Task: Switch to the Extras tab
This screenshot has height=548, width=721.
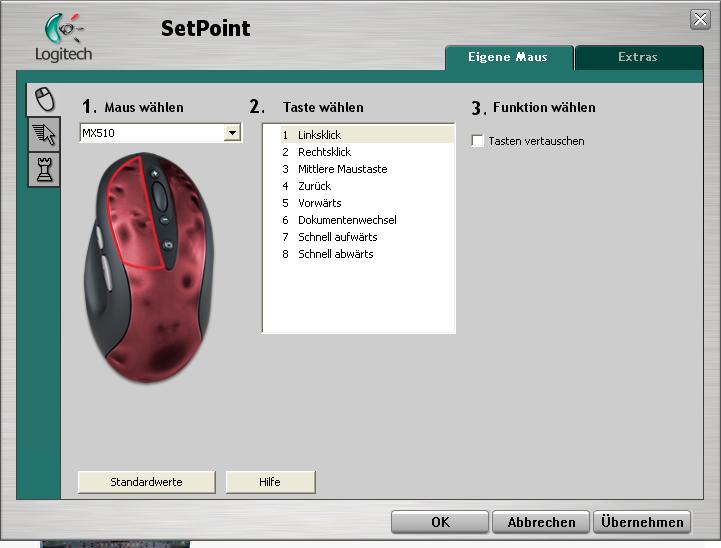Action: pyautogui.click(x=638, y=57)
